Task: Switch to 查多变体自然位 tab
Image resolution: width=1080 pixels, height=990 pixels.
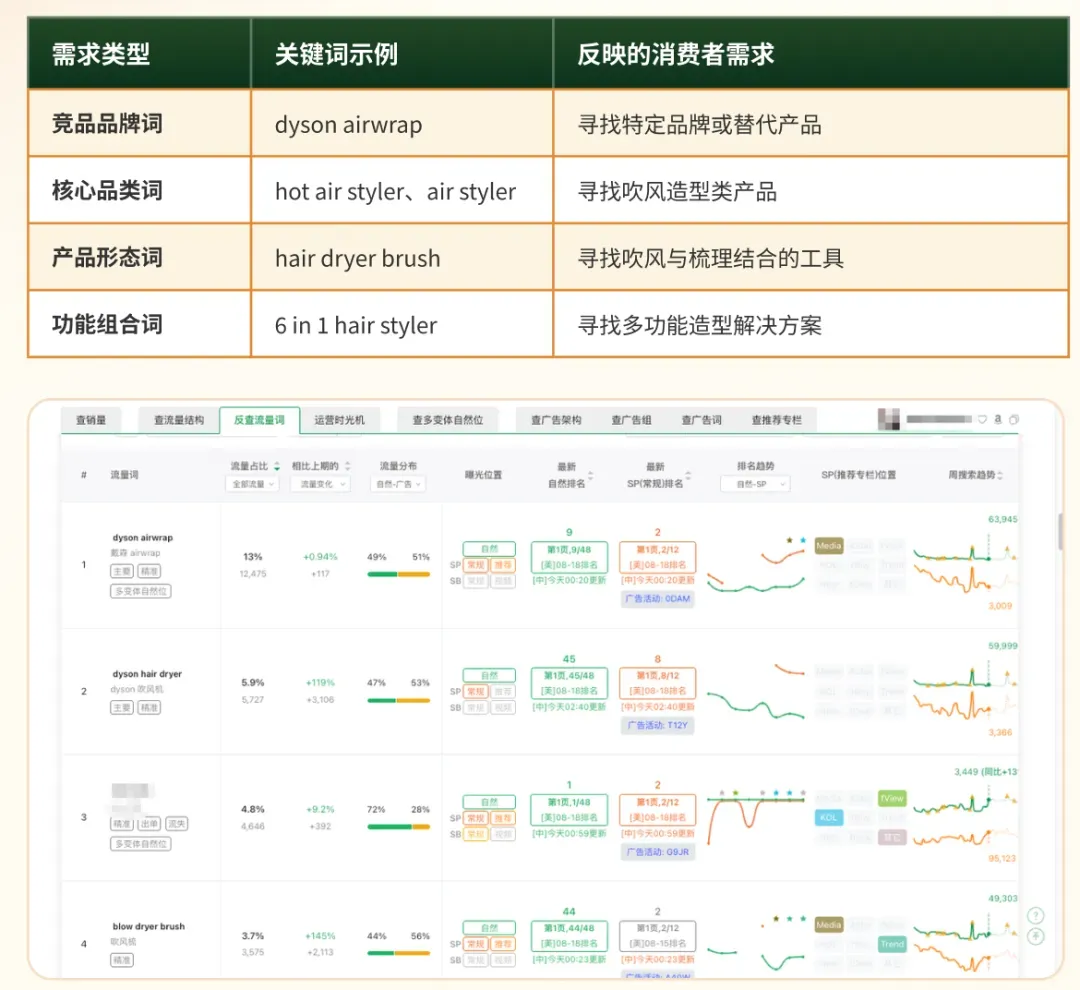Action: click(448, 420)
